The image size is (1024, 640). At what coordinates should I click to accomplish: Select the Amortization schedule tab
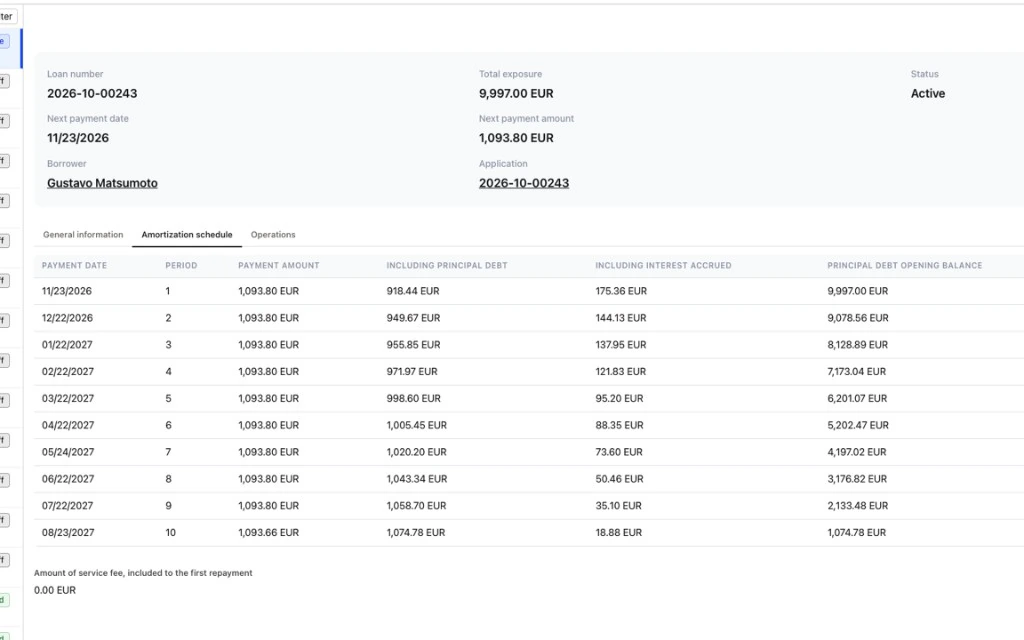pyautogui.click(x=187, y=234)
